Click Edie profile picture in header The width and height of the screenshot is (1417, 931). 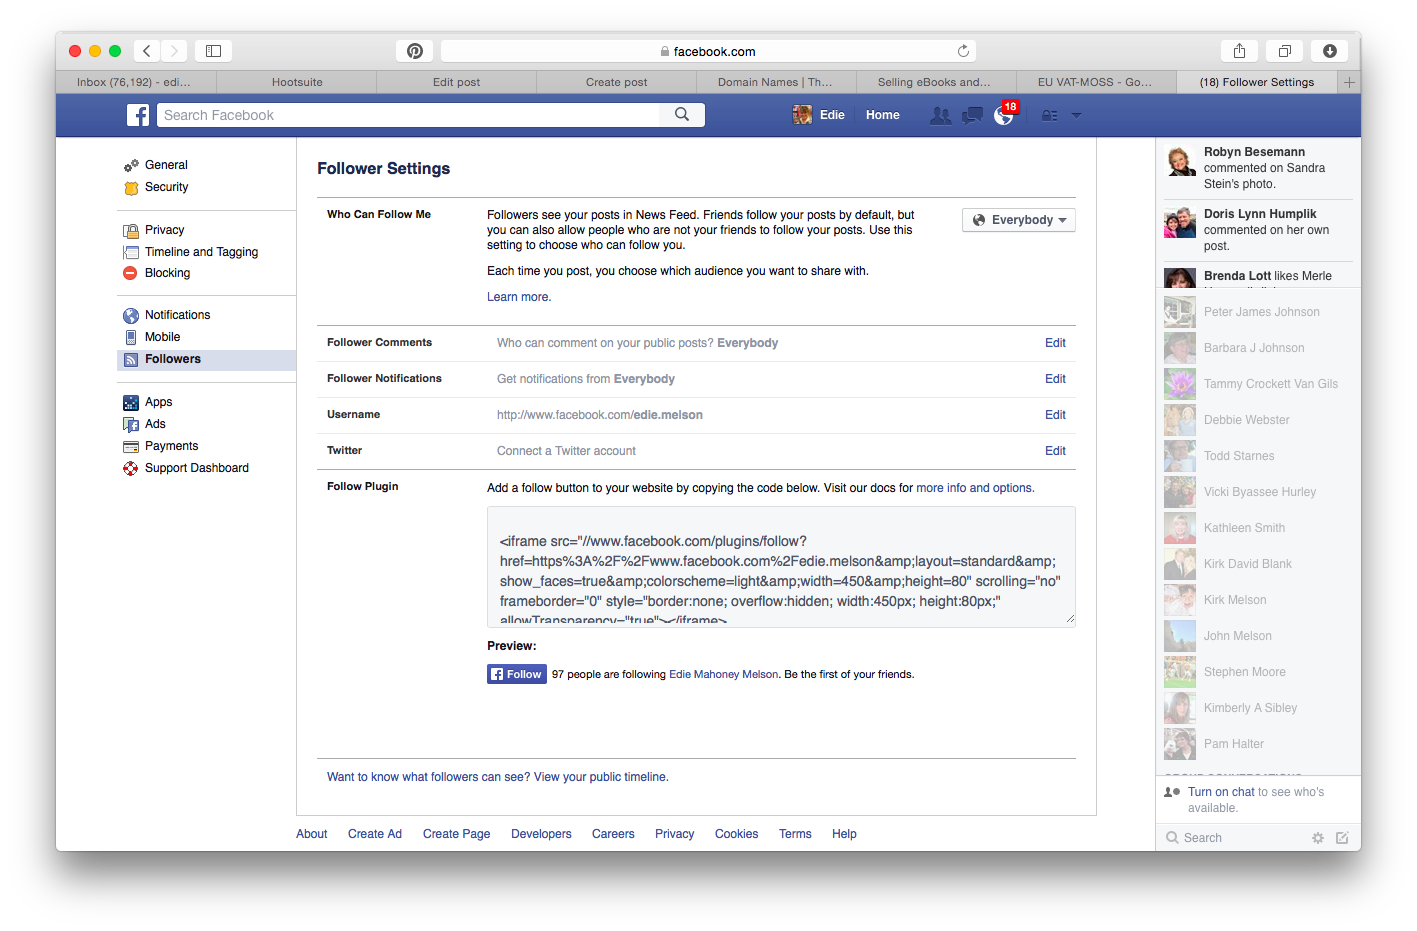(802, 115)
